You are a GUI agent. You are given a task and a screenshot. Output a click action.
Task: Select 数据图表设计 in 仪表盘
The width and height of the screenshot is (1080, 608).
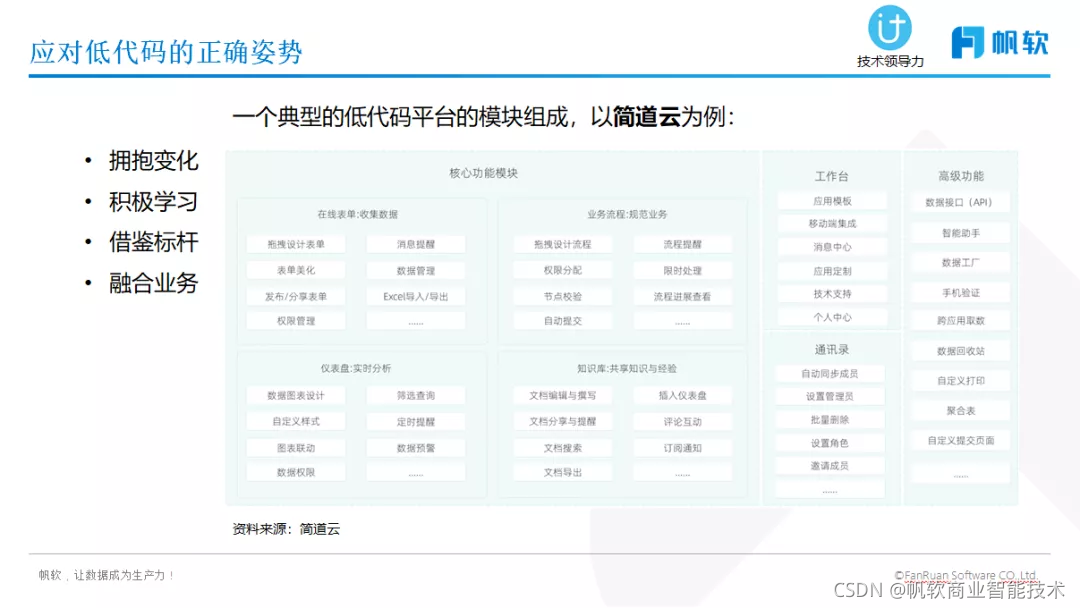pyautogui.click(x=295, y=395)
